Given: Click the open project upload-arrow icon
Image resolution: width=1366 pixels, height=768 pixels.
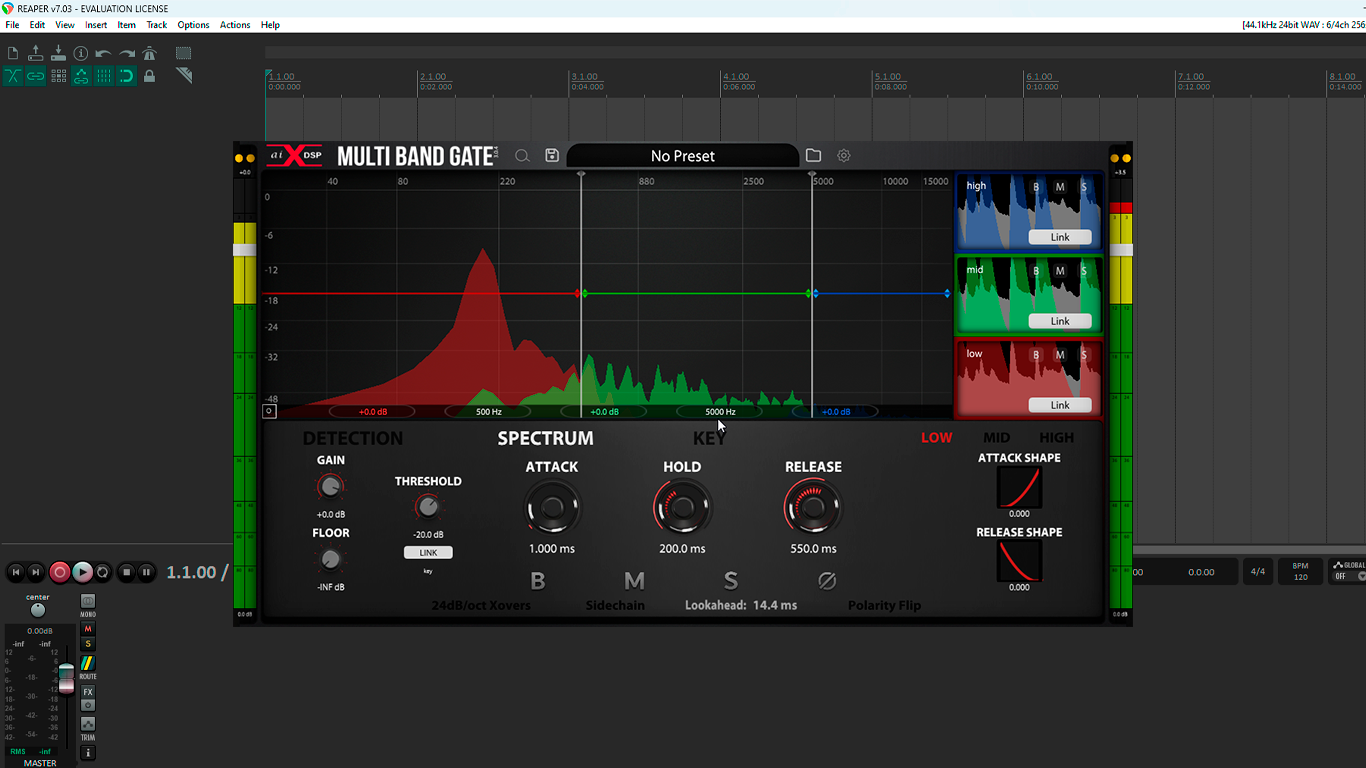Looking at the screenshot, I should 36,53.
